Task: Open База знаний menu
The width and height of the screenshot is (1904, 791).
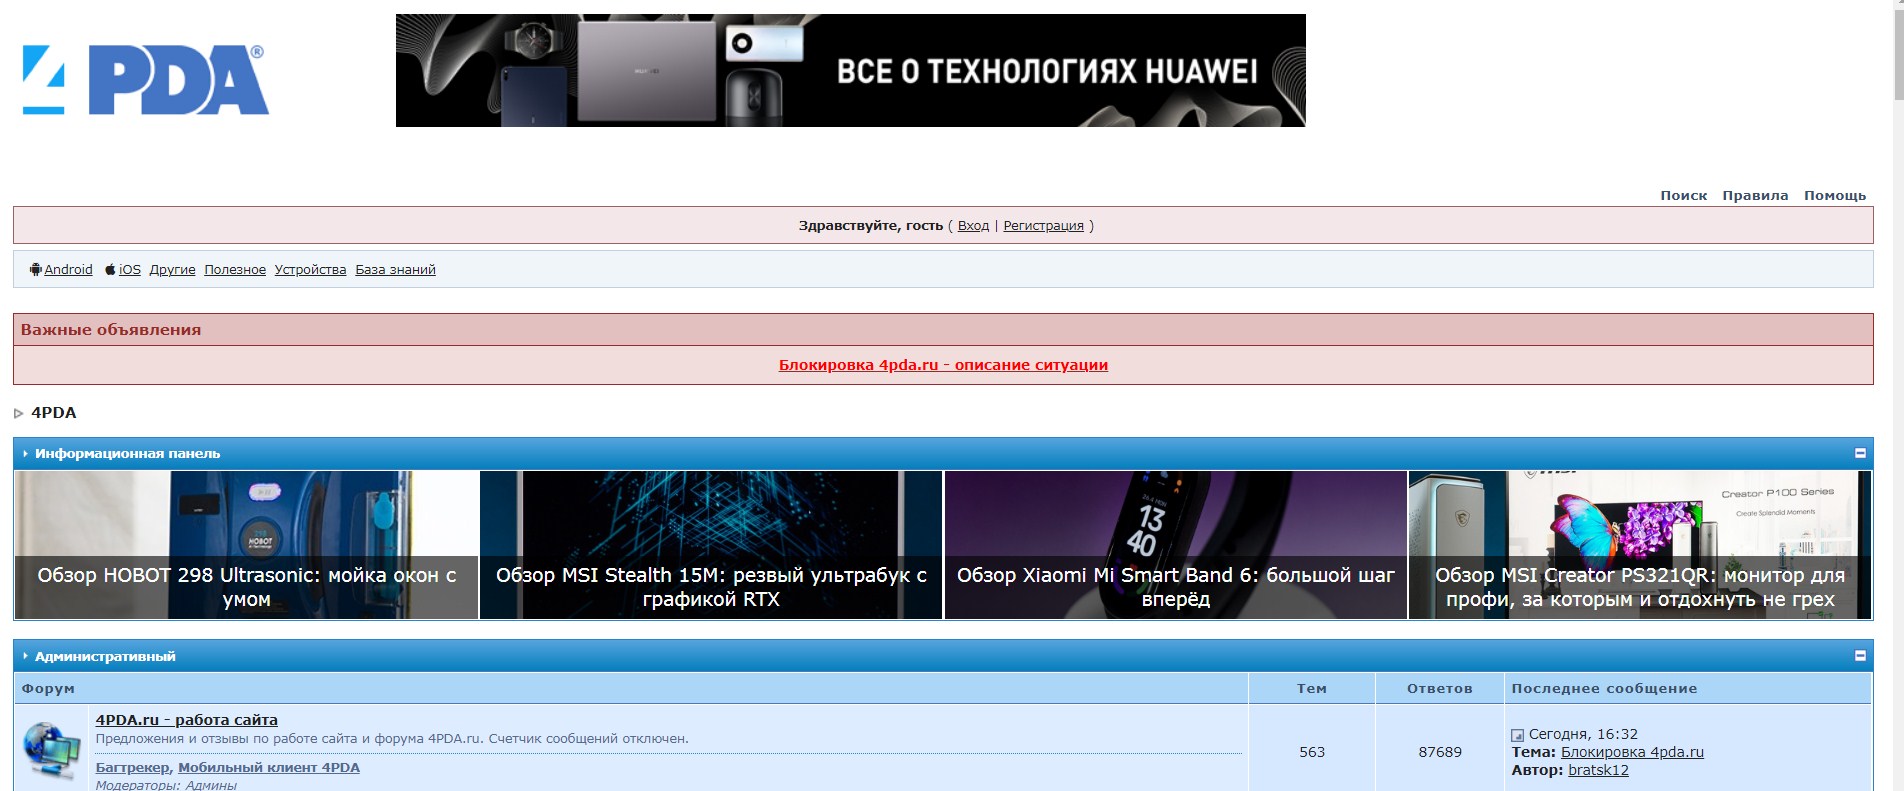Action: [395, 269]
